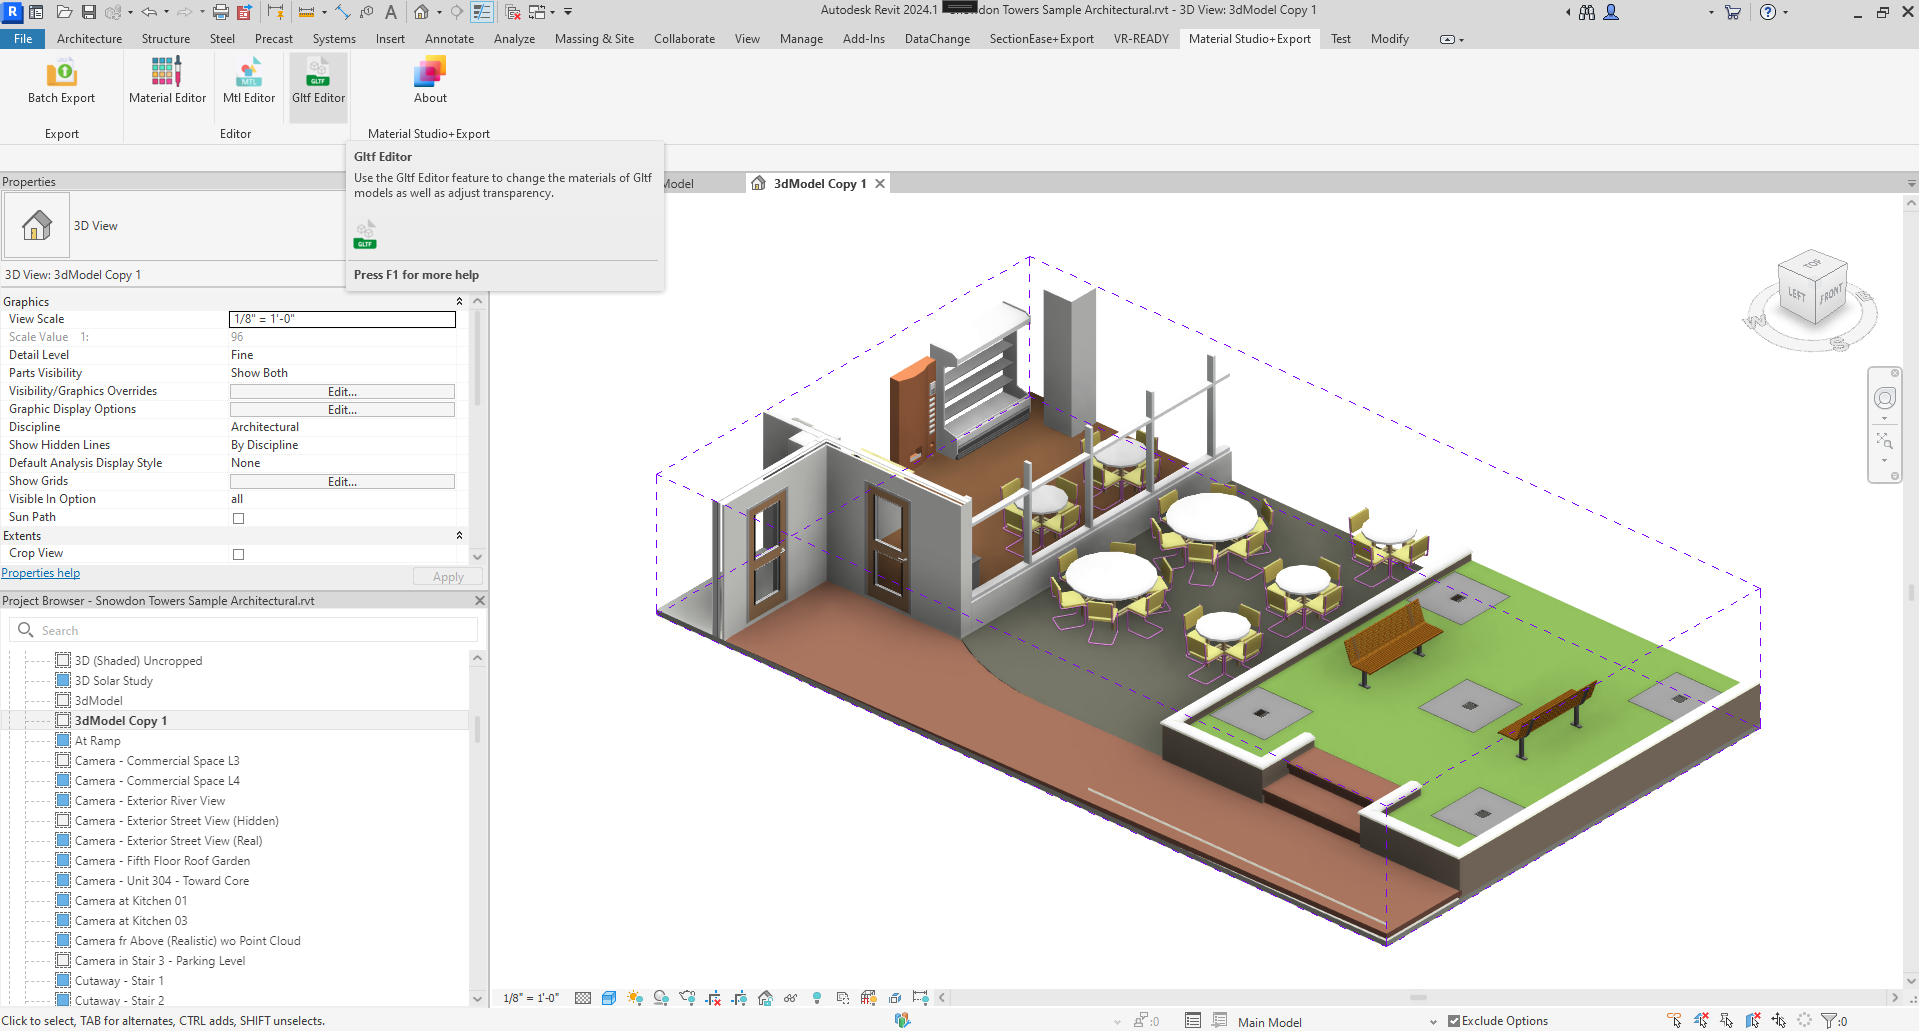Click temporary hide/isolate glasses icon
Image resolution: width=1919 pixels, height=1031 pixels.
[790, 998]
